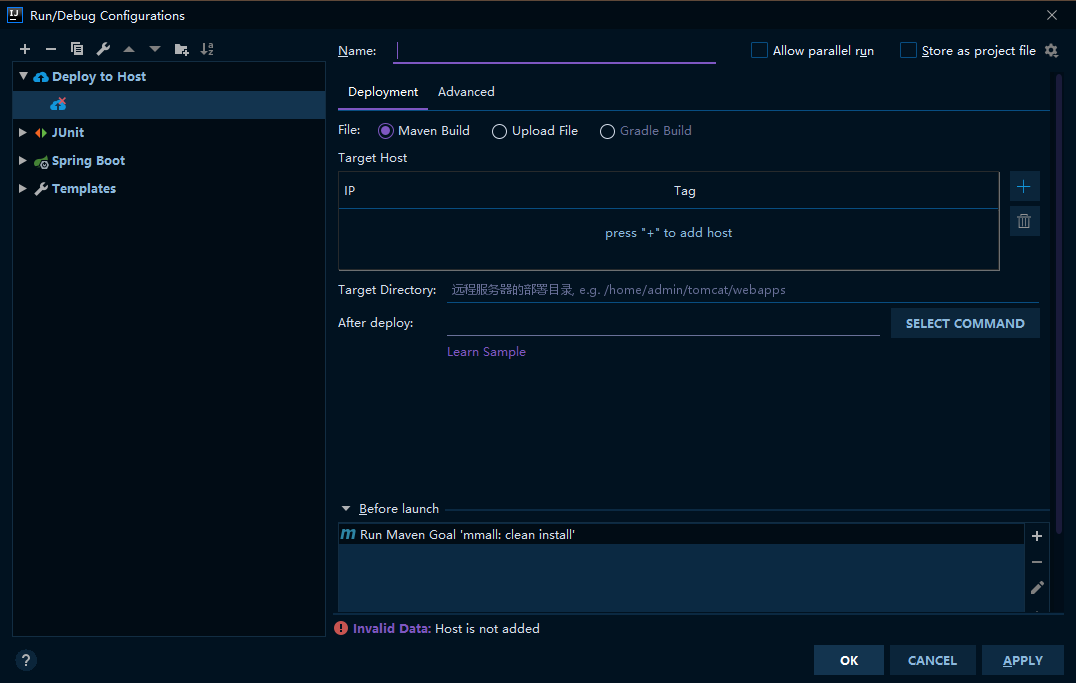1076x683 pixels.
Task: Collapse the Before launch section
Action: click(x=346, y=509)
